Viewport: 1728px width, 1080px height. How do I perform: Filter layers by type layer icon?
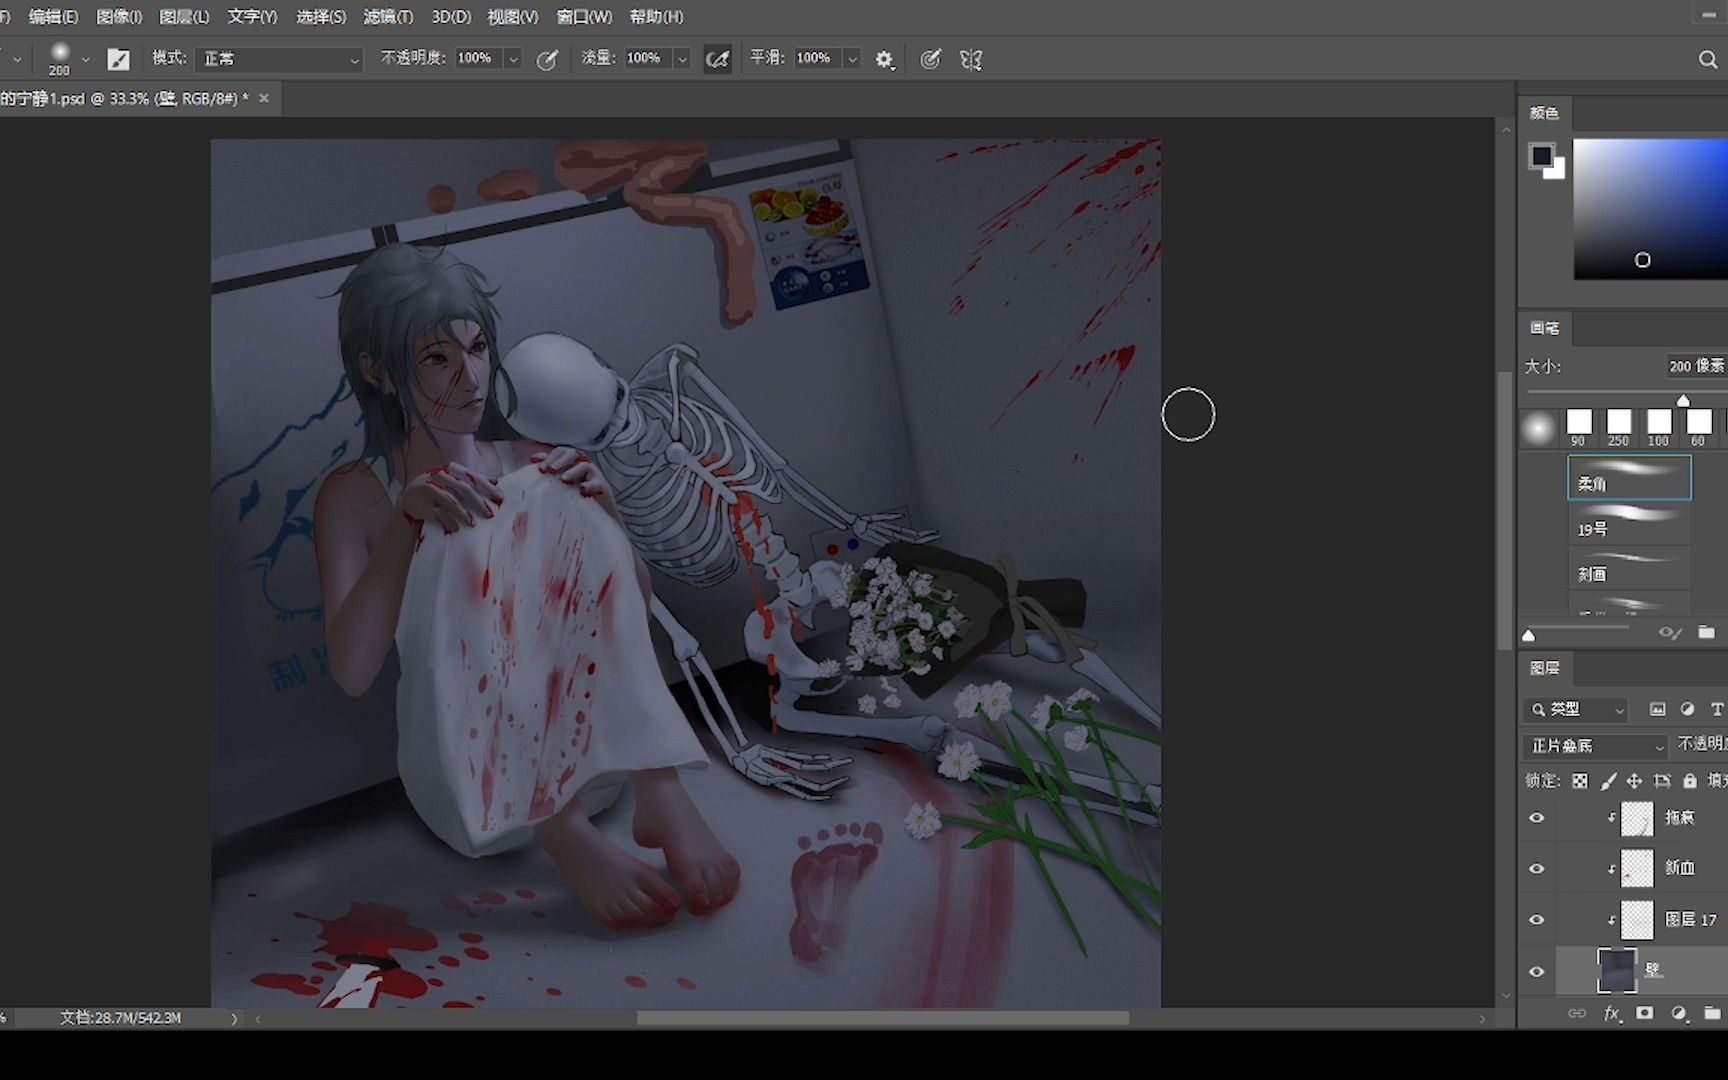click(x=1716, y=709)
